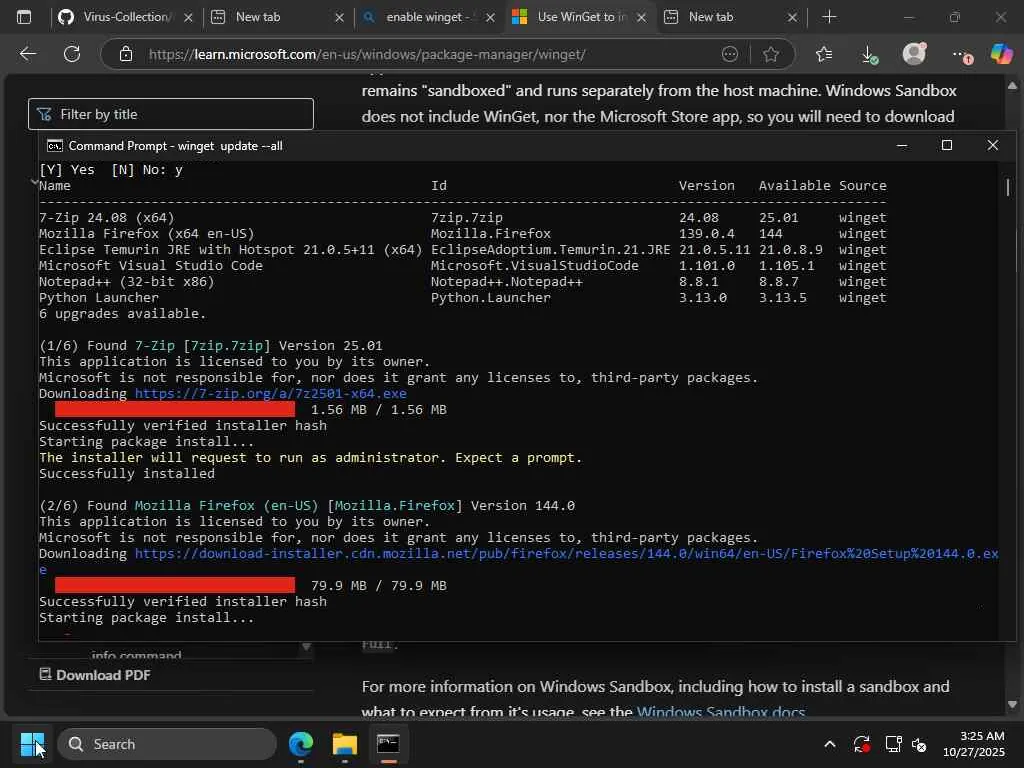1024x768 pixels.
Task: Select the Notepad++.Notepad++ Id text
Action: click(507, 281)
